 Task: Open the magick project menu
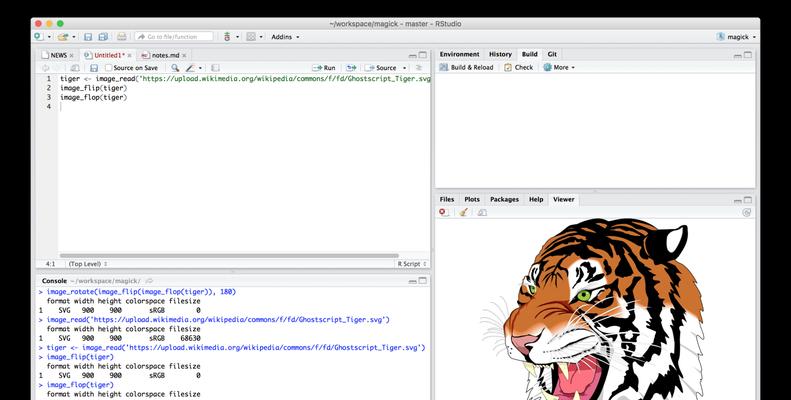point(737,37)
